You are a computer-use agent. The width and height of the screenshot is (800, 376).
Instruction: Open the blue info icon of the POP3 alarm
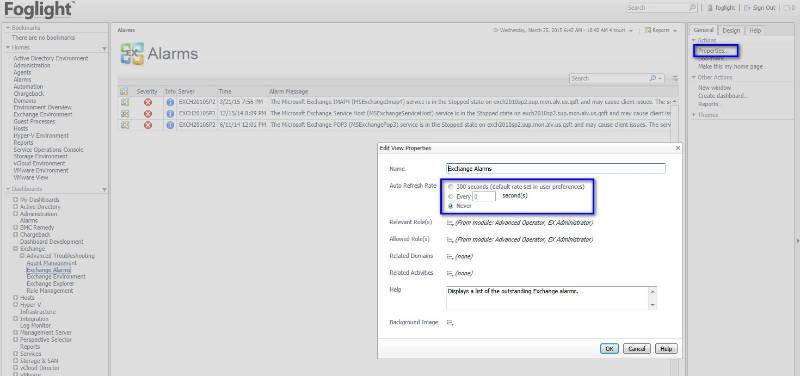pos(170,124)
